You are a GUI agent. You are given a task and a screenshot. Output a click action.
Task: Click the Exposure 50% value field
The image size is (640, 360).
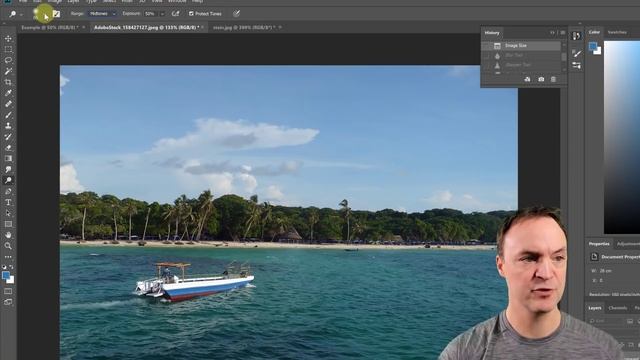point(151,13)
